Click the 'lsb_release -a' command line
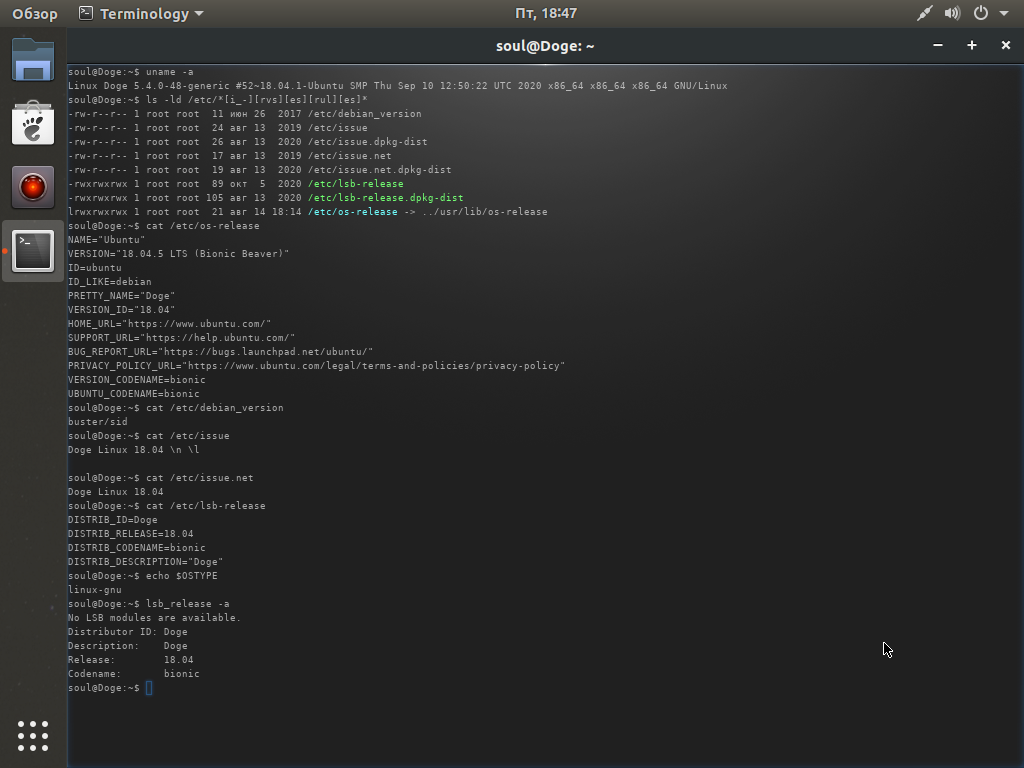1024x768 pixels. (149, 603)
